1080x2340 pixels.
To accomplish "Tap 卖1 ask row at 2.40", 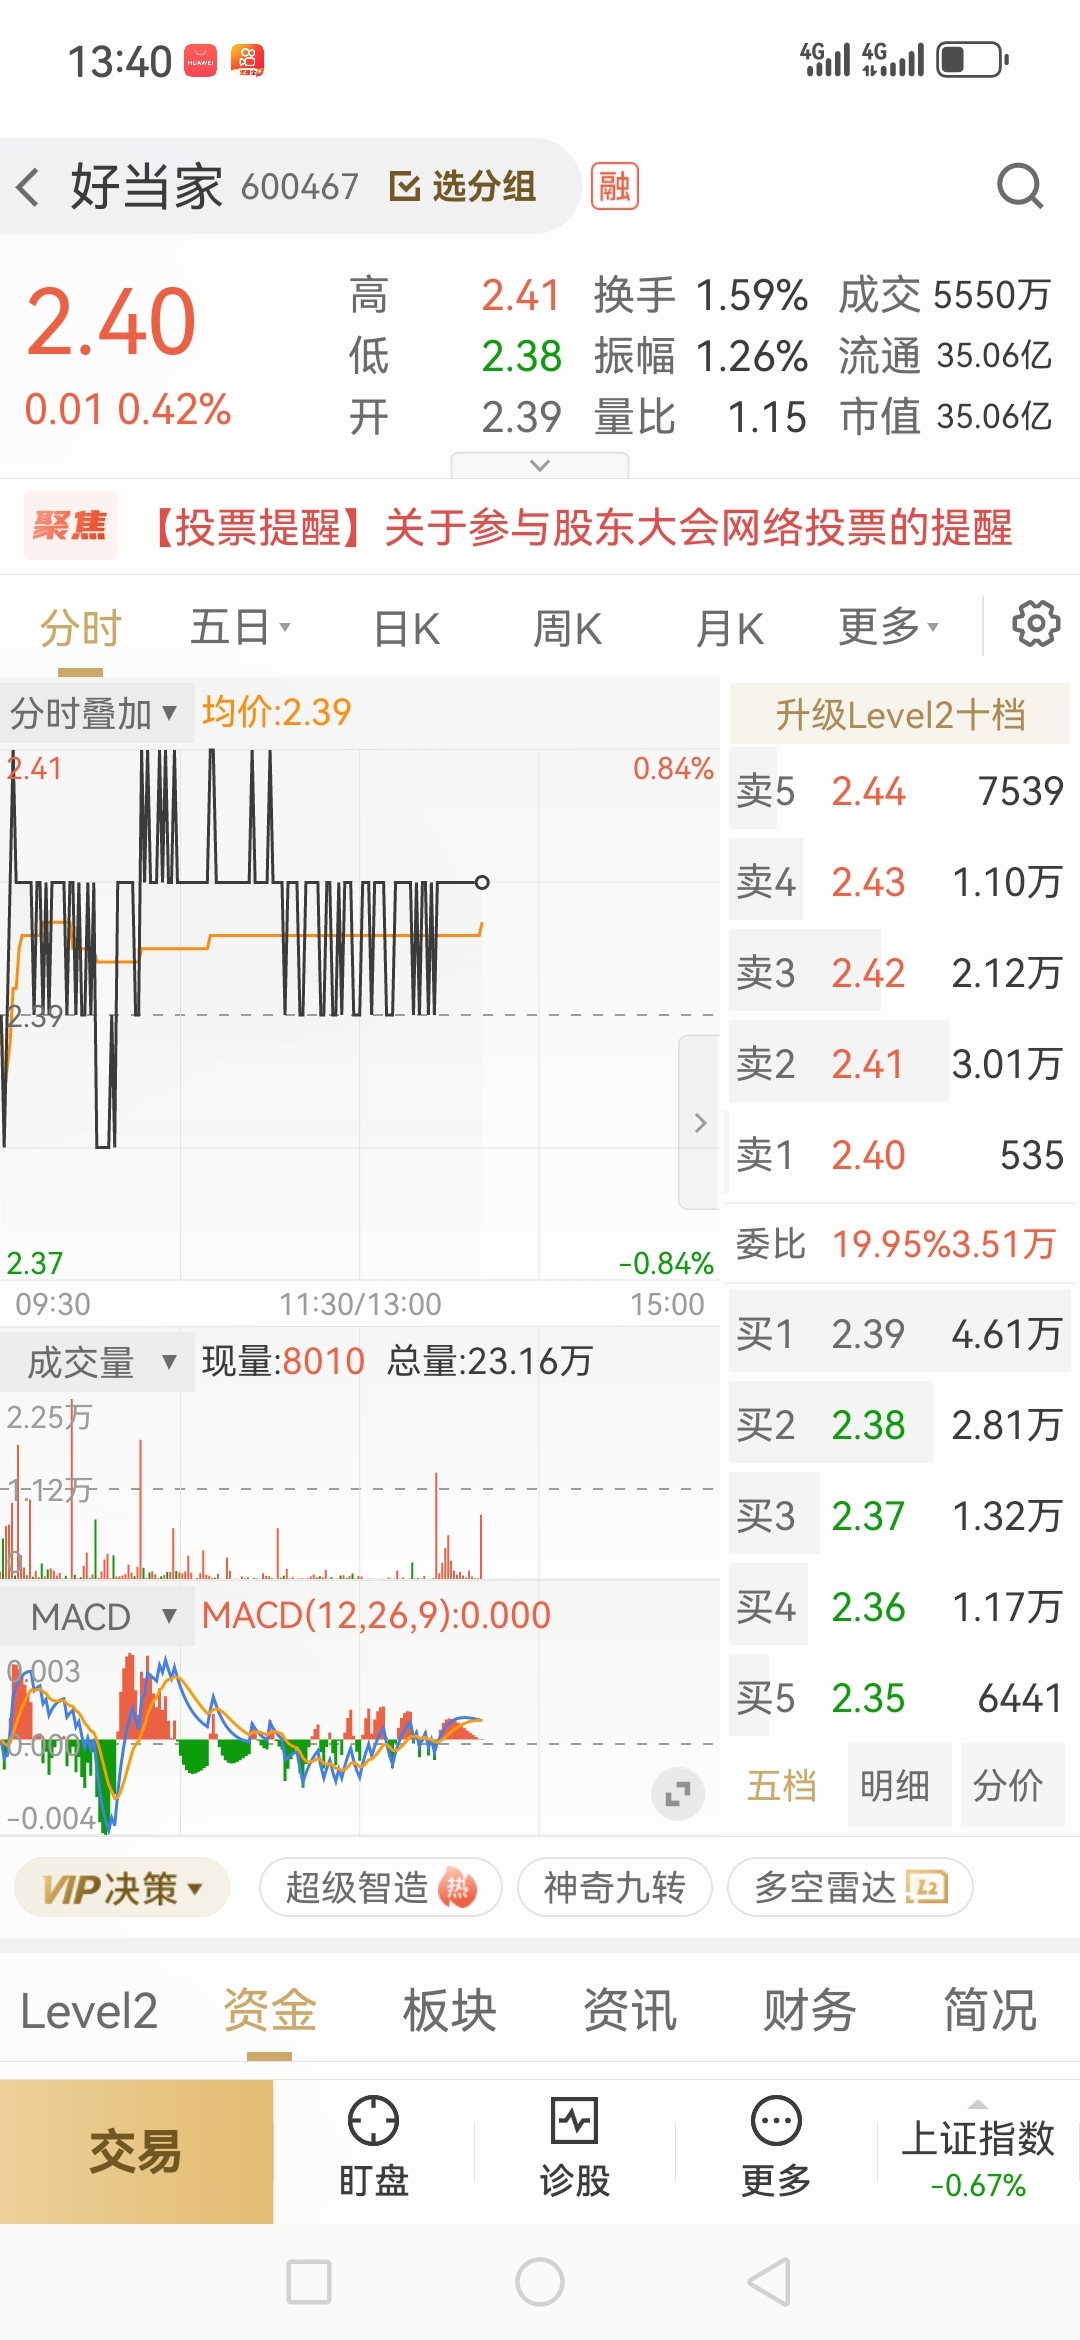I will click(900, 1155).
